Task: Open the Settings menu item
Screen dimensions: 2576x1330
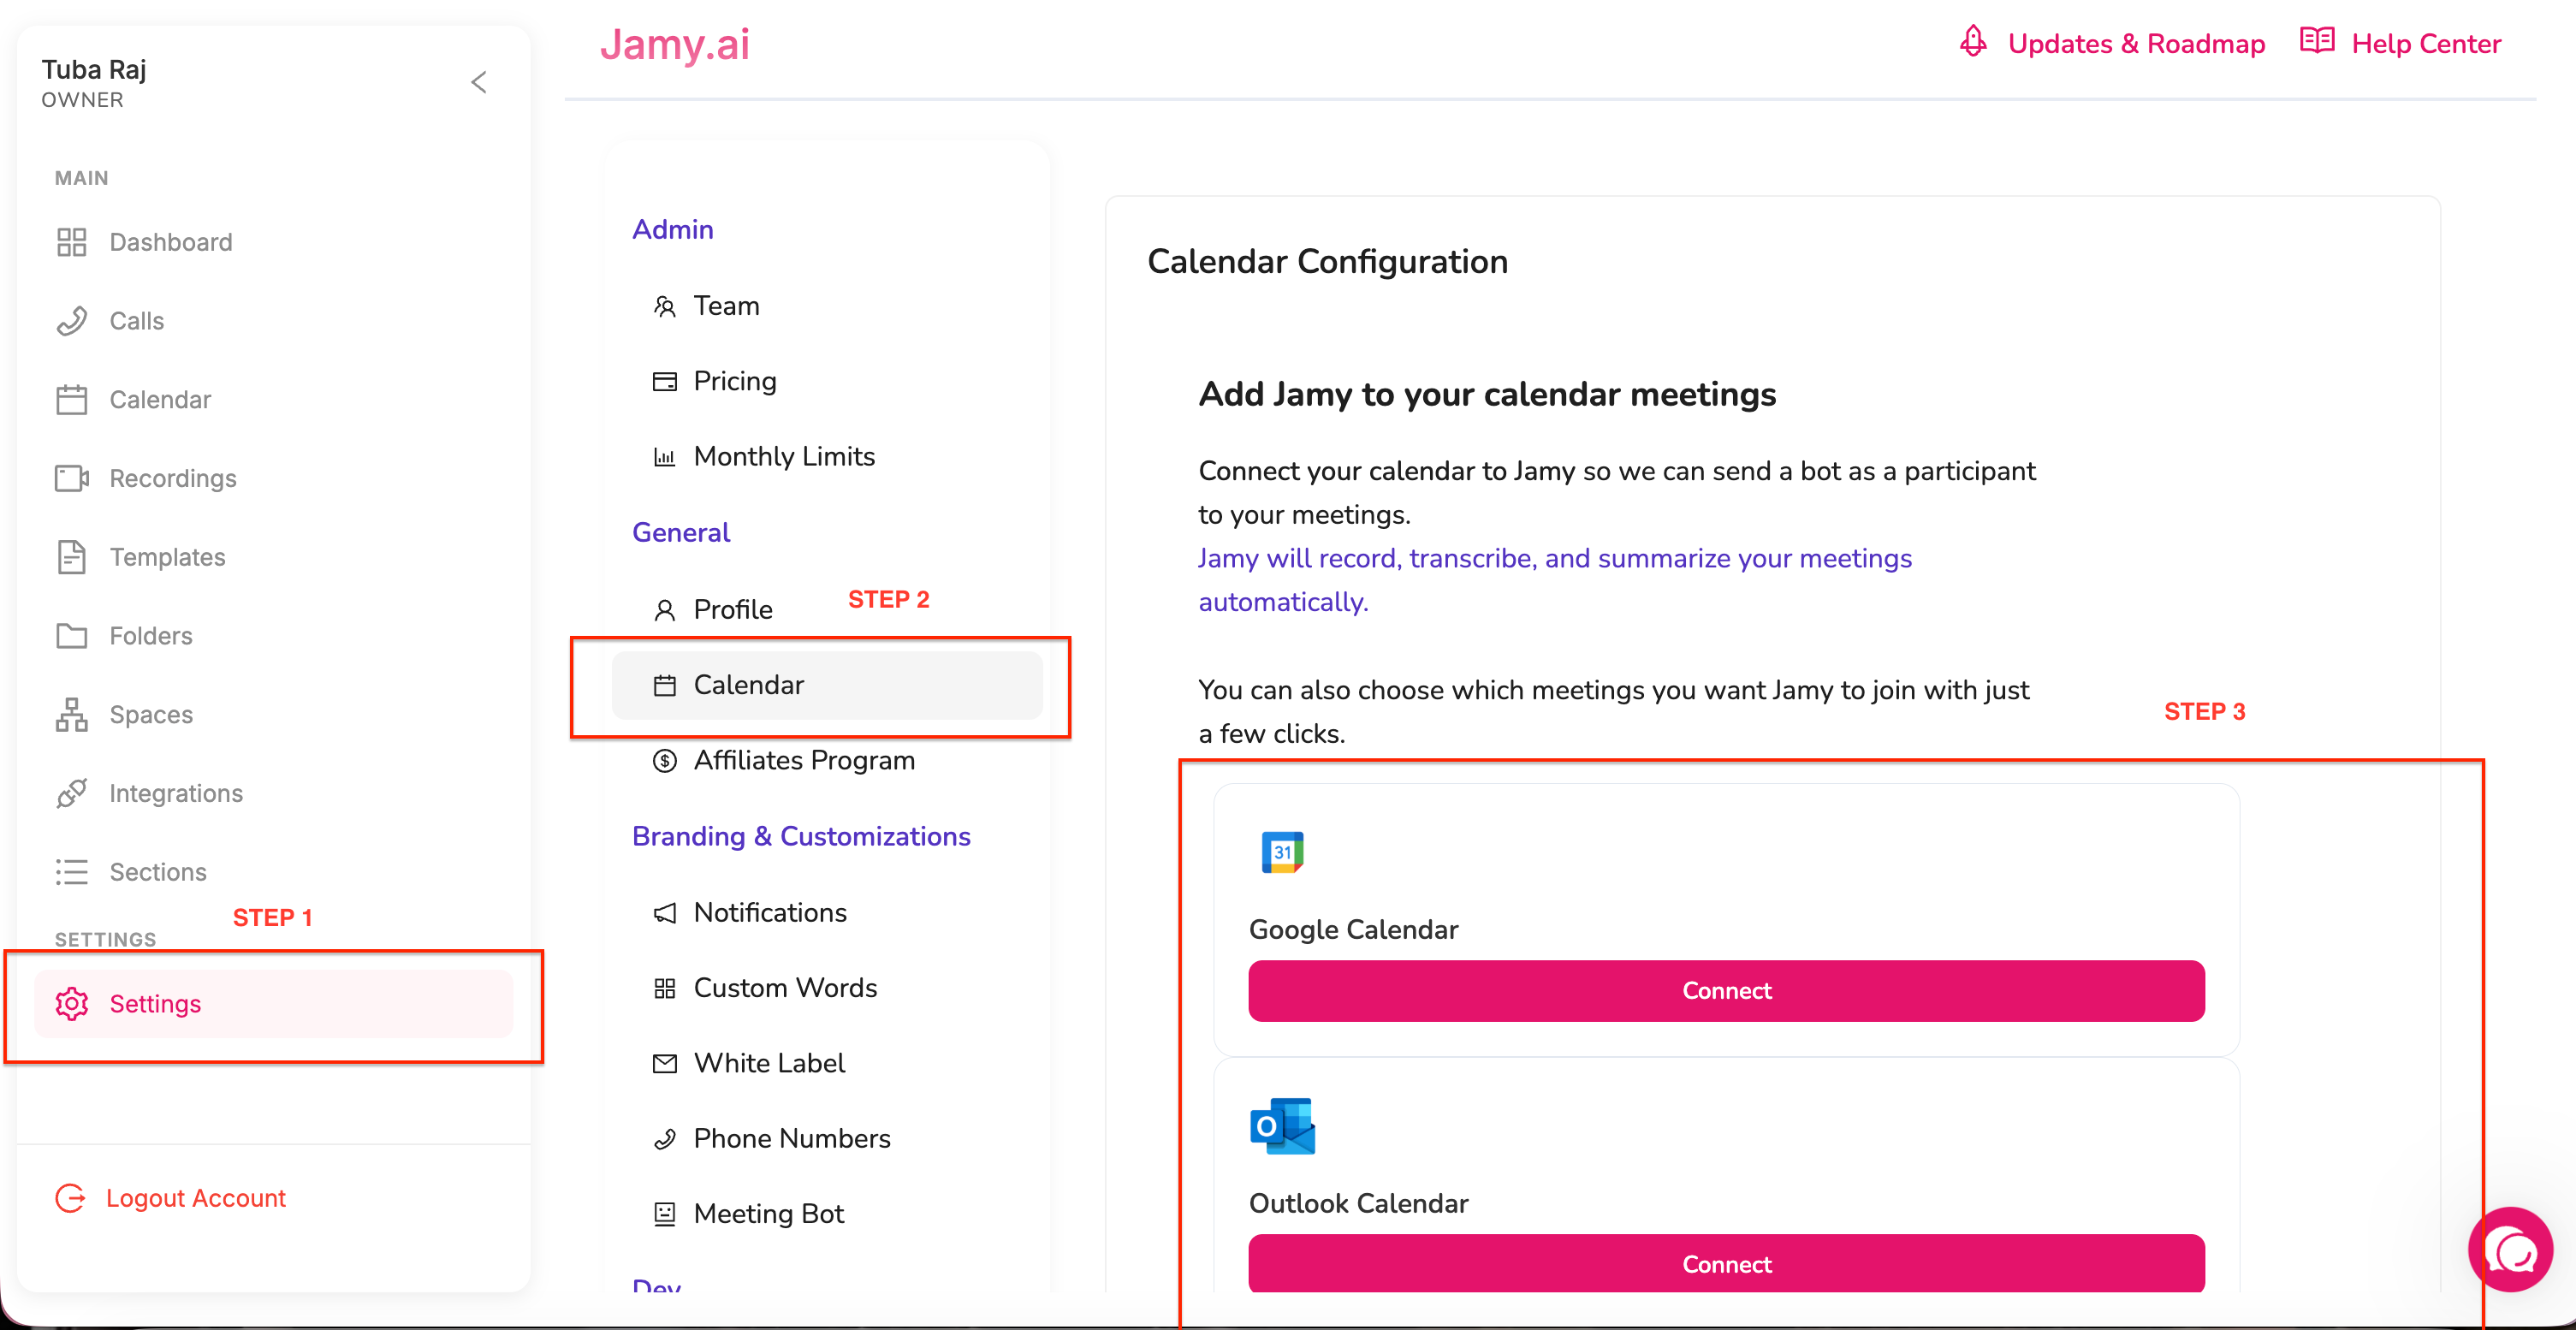Action: (x=274, y=1004)
